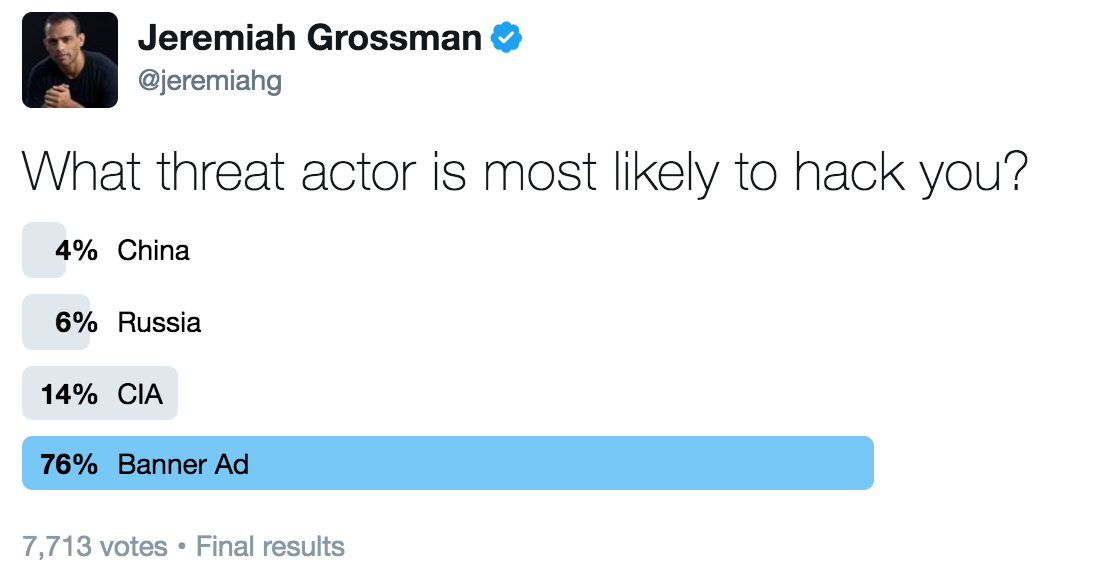Viewport: 1104px width, 578px height.
Task: Click the blue verified badge icon
Action: (x=507, y=38)
